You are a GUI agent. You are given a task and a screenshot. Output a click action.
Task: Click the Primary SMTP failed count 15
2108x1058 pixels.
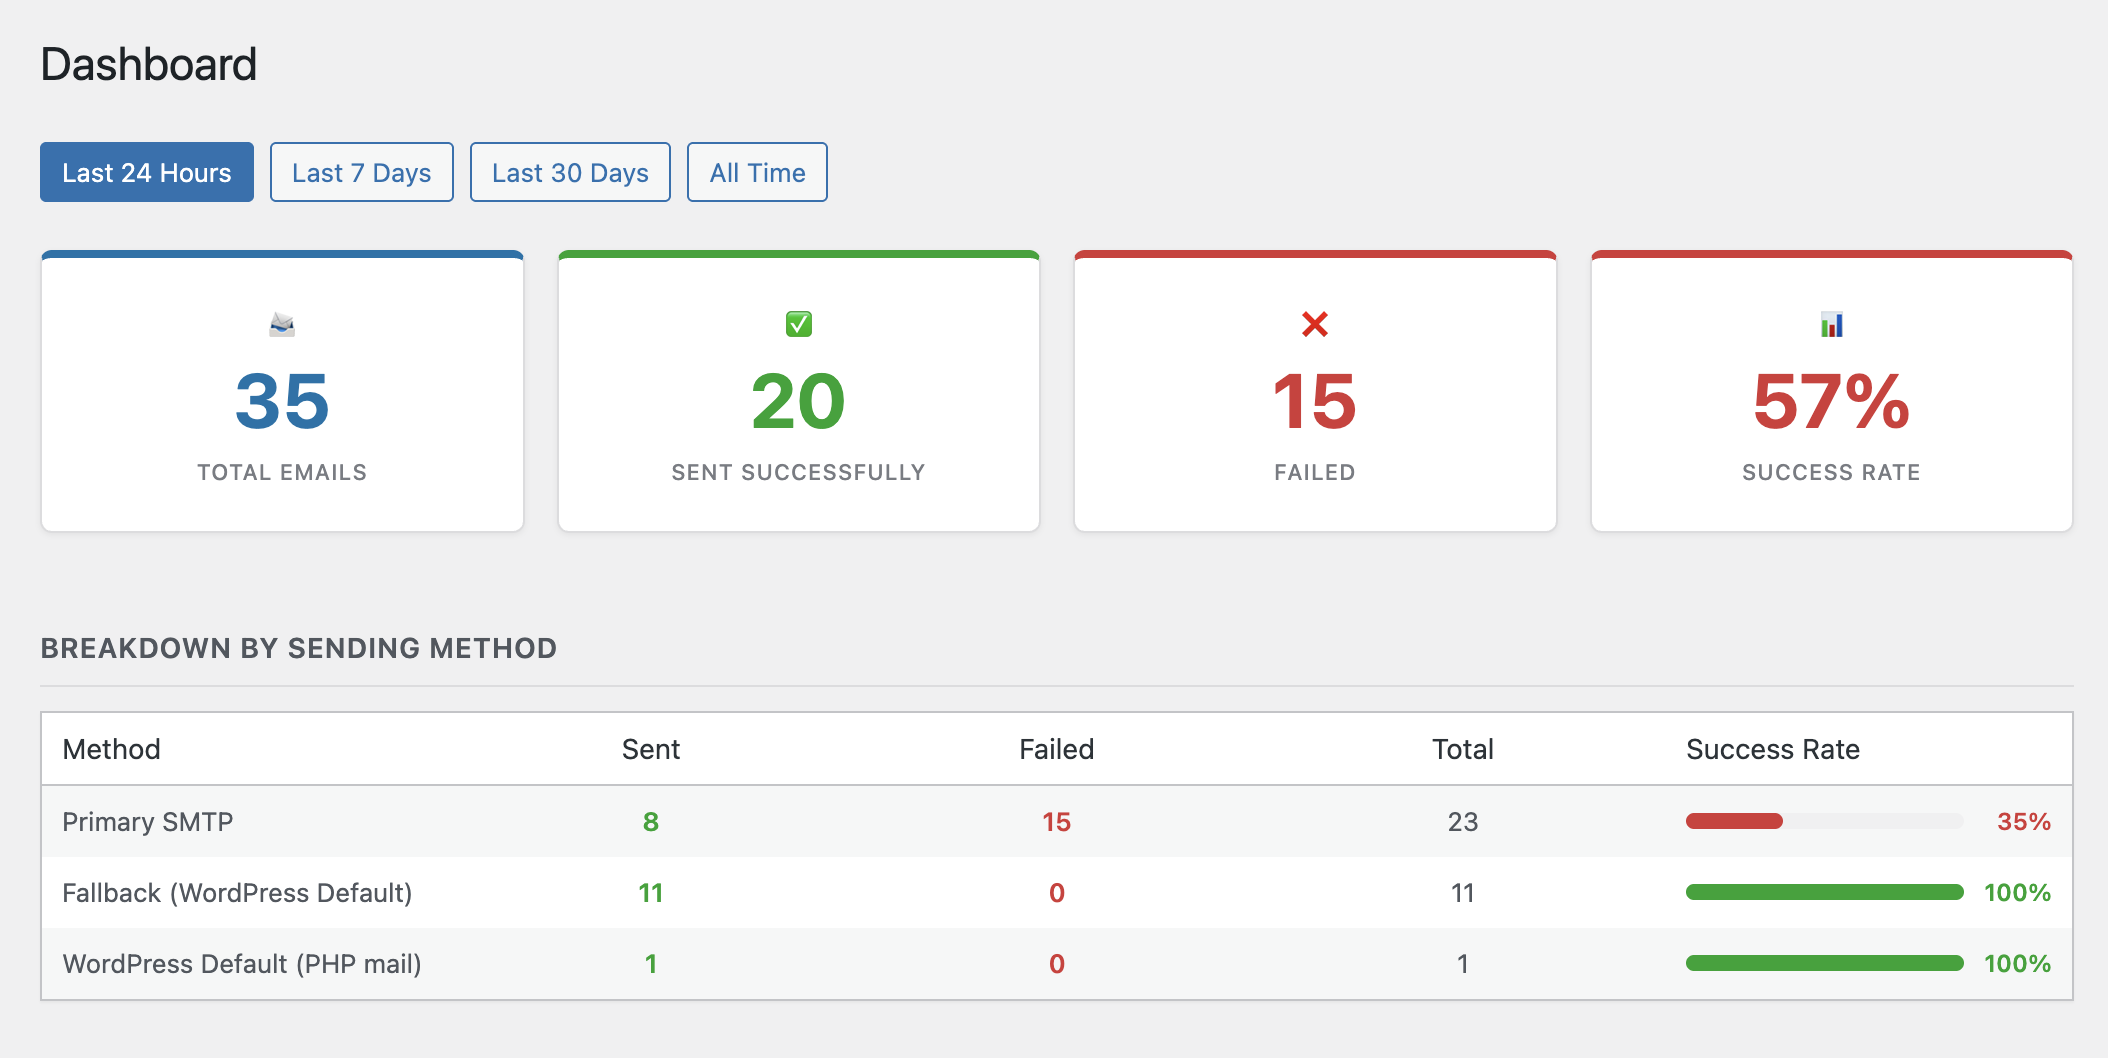[x=1056, y=822]
